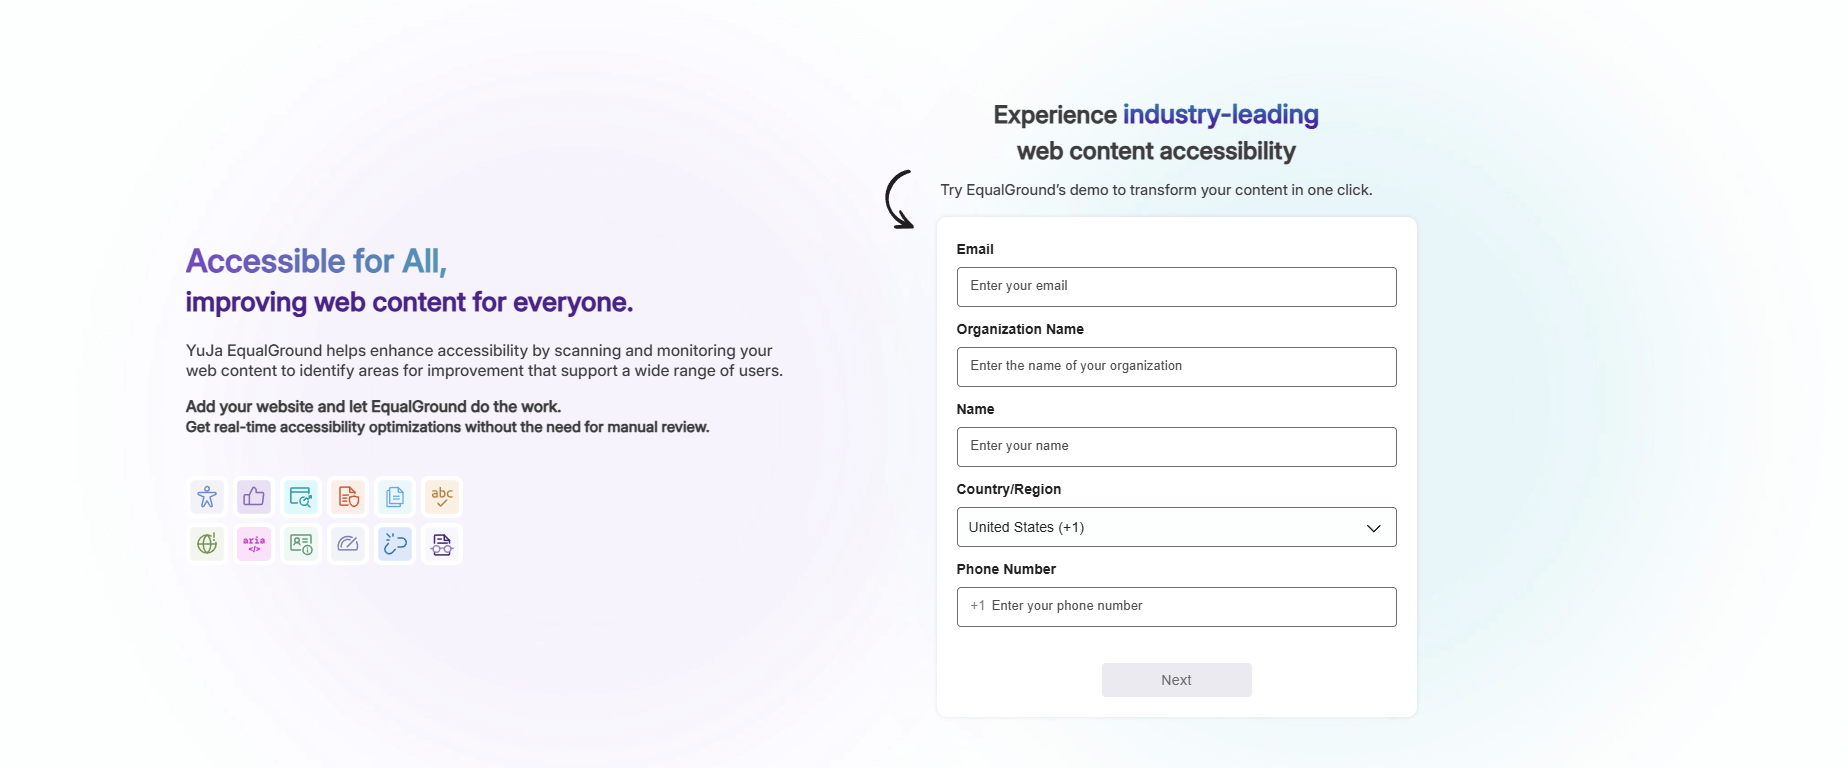The height and width of the screenshot is (768, 1848).
Task: Click the blue duplicate documents icon
Action: tap(395, 496)
